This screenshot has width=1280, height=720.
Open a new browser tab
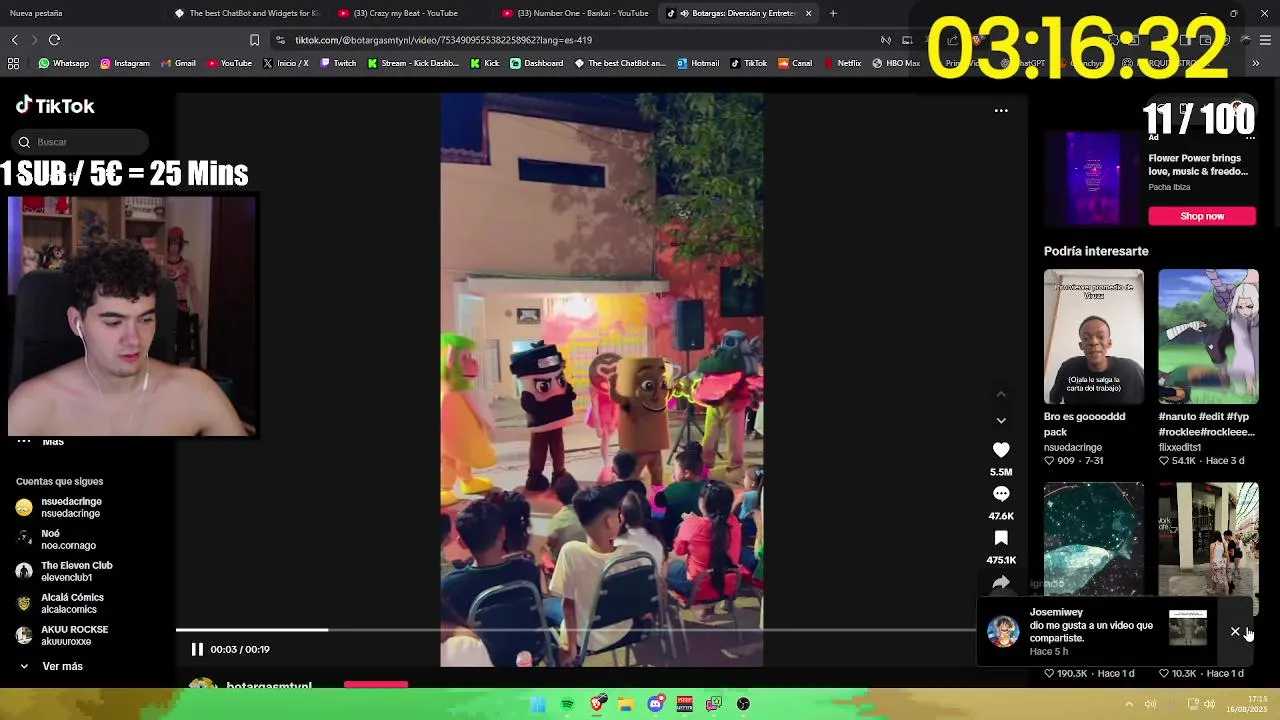pyautogui.click(x=833, y=13)
